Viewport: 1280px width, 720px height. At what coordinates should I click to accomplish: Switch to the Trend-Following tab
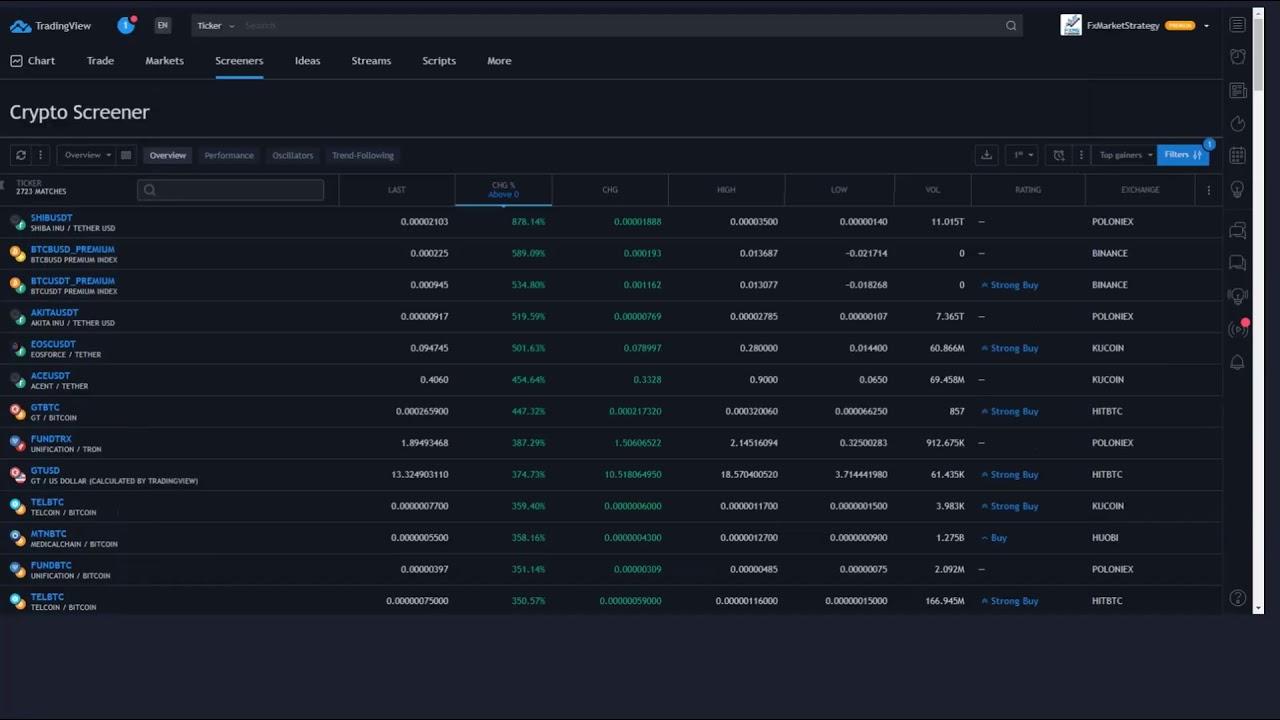[363, 155]
